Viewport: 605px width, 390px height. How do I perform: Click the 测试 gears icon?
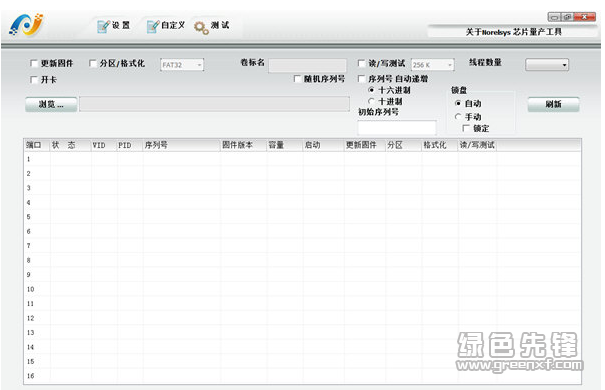click(201, 27)
